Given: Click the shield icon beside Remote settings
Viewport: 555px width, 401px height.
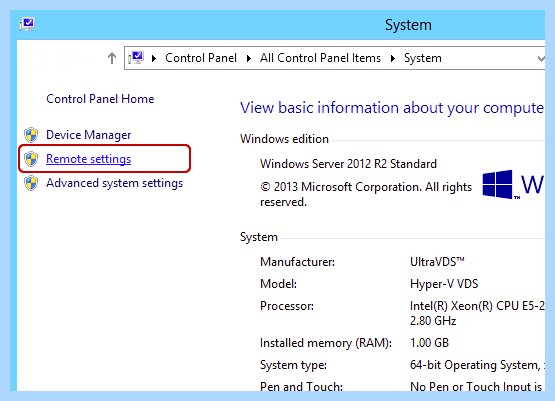Looking at the screenshot, I should (x=31, y=159).
